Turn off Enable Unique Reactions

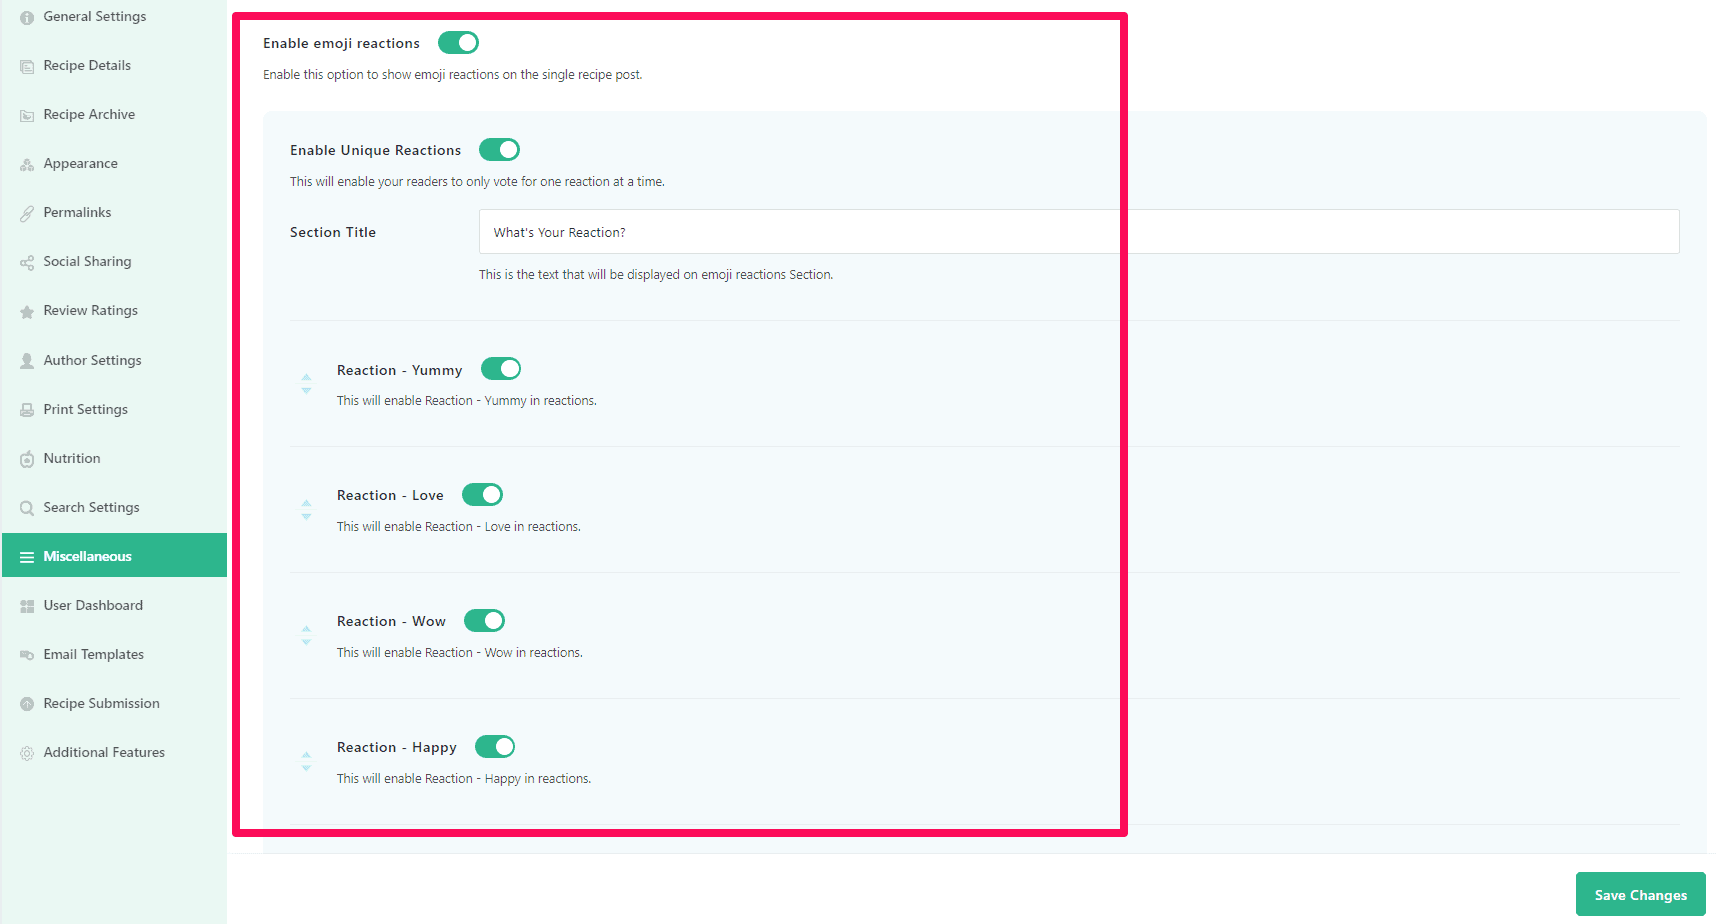pos(499,150)
